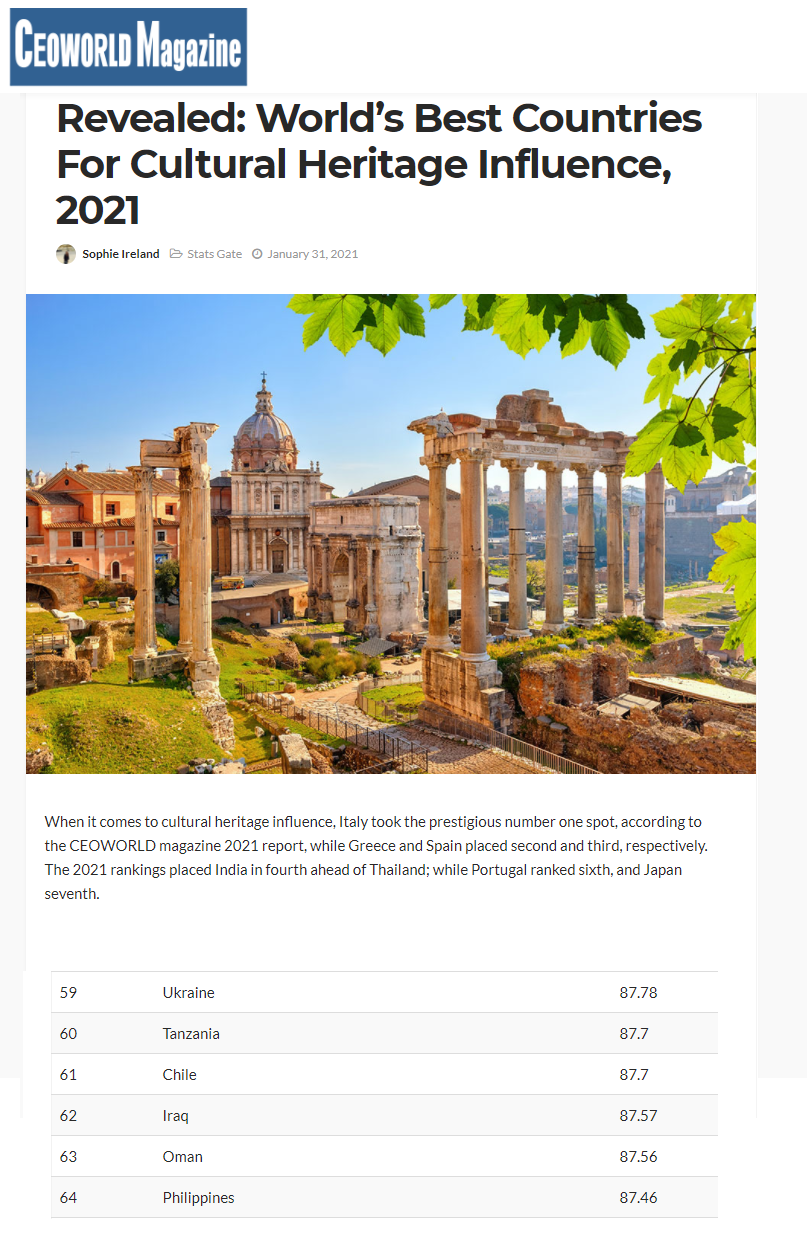Select the Philippines country cell
This screenshot has height=1253, width=807.
pos(198,1198)
